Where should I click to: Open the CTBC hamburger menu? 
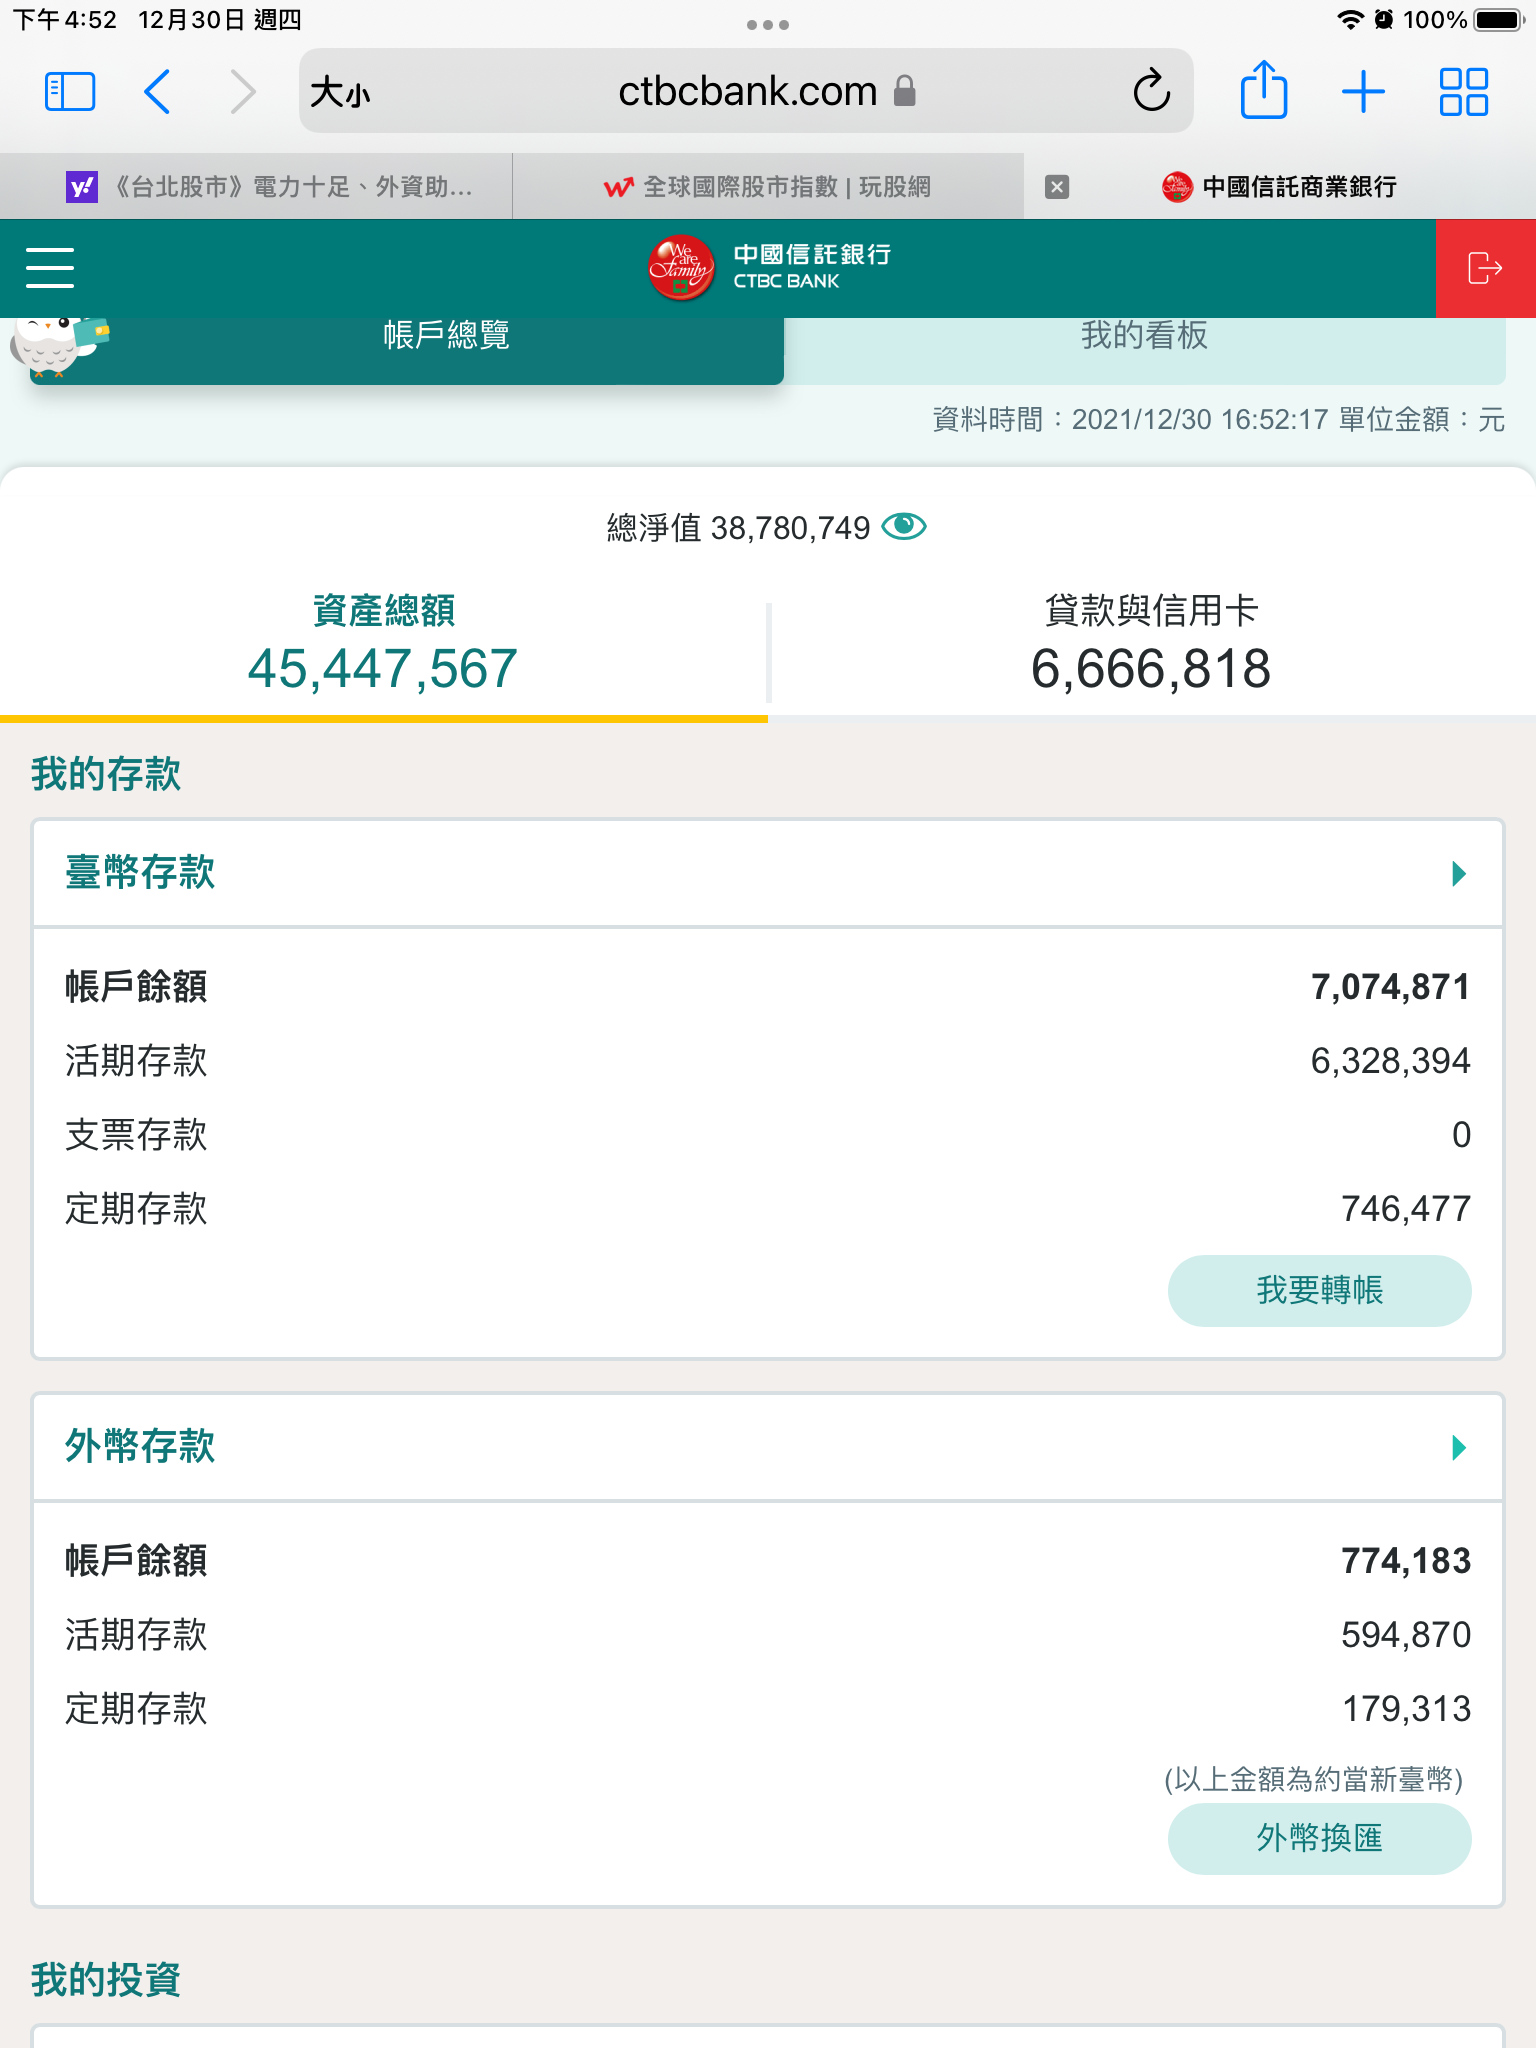(50, 268)
